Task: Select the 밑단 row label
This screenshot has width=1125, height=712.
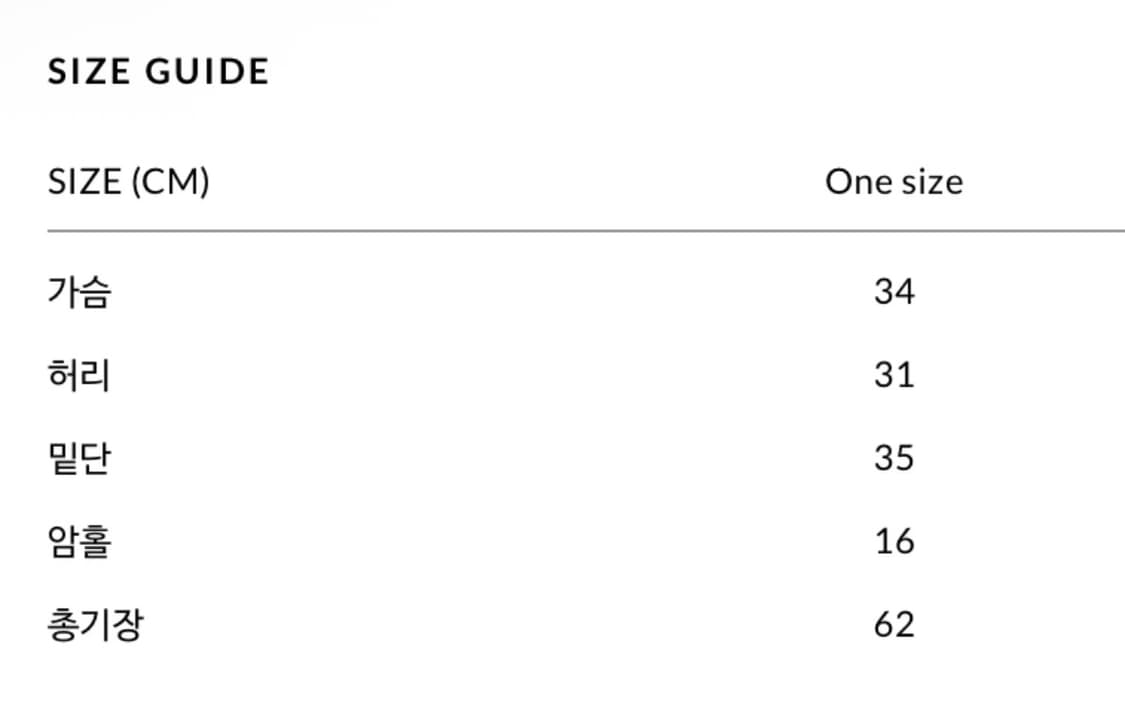Action: (79, 458)
